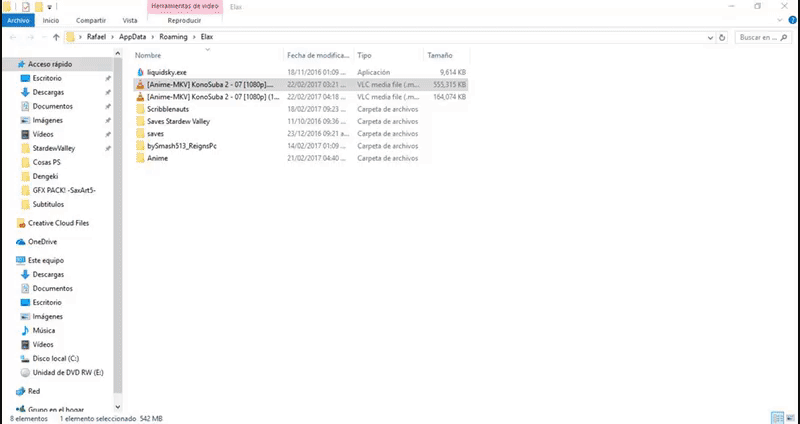Open the Archivo ribbon tab
Viewport: 800px width, 424px height.
pos(18,20)
